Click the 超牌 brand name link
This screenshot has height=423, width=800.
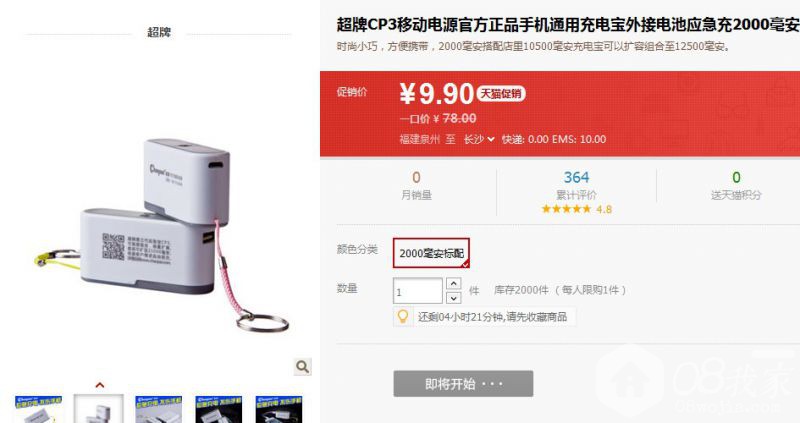coord(159,32)
